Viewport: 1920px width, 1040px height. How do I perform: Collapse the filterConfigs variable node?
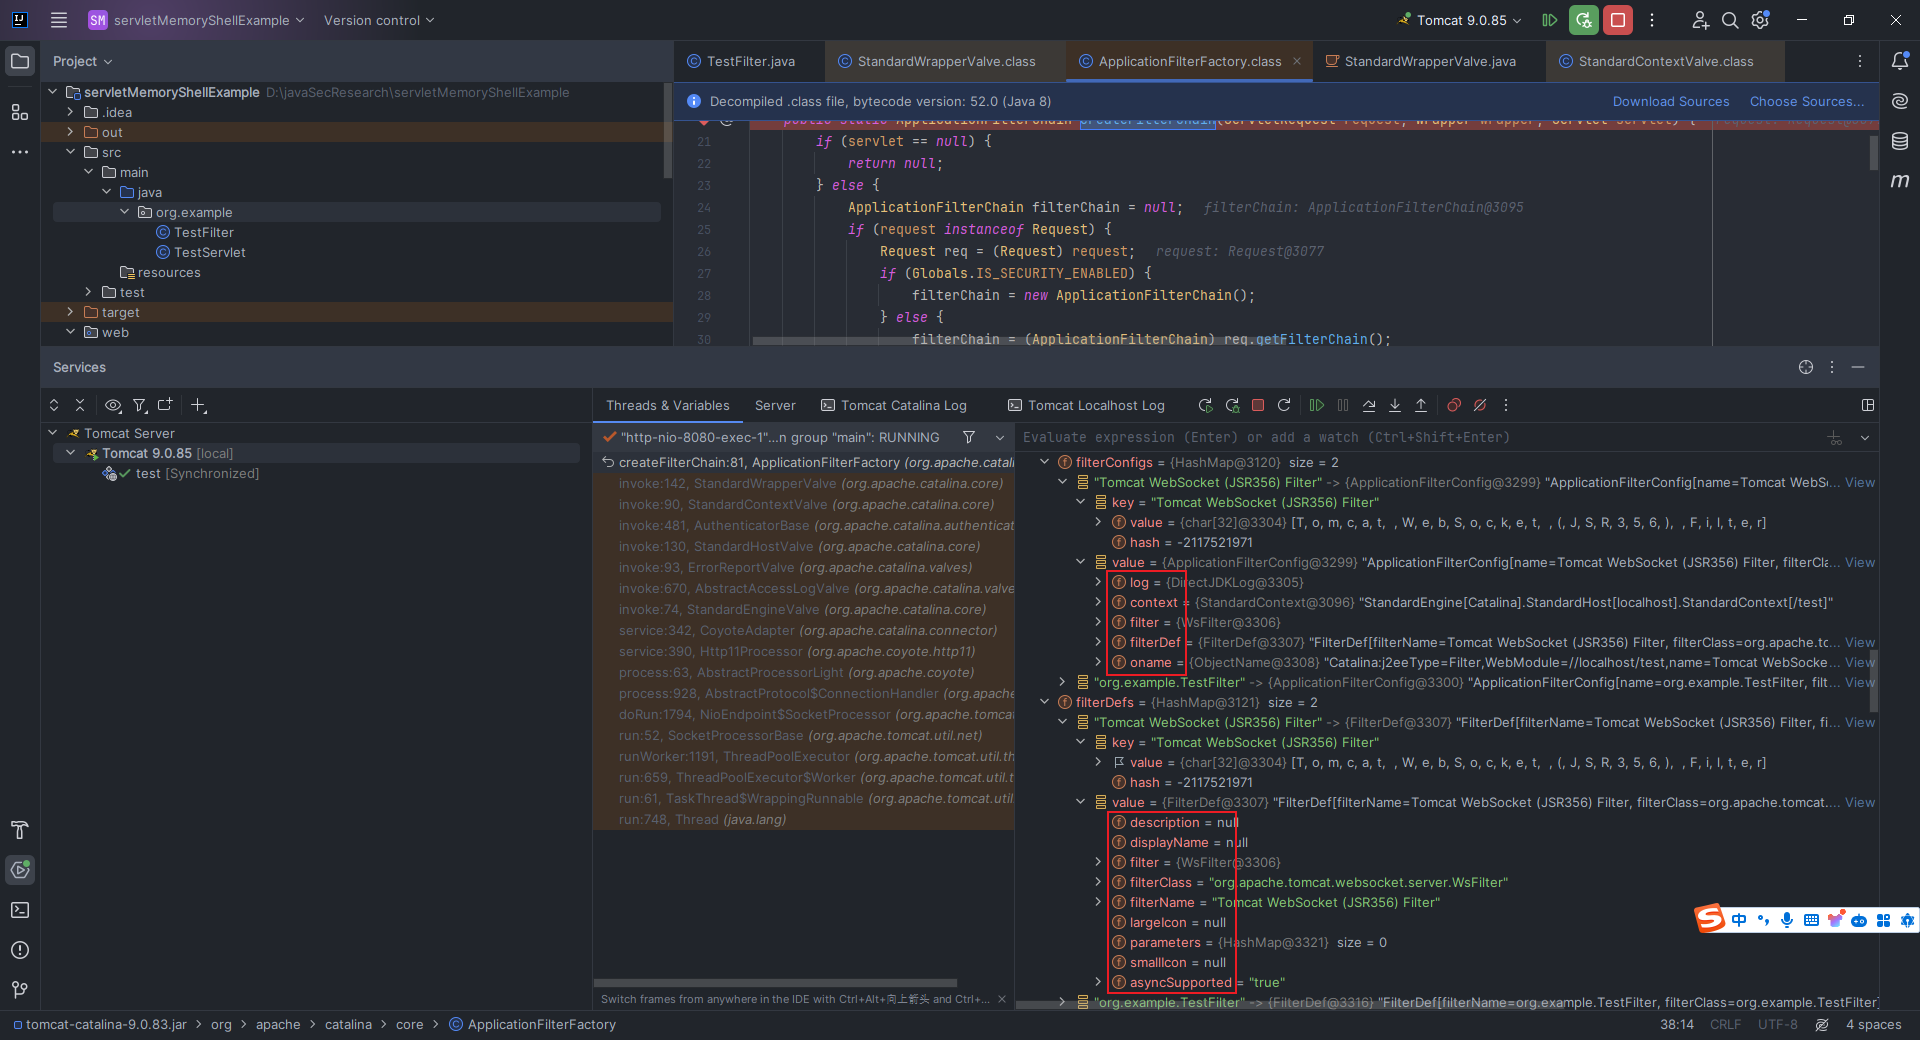[1044, 462]
